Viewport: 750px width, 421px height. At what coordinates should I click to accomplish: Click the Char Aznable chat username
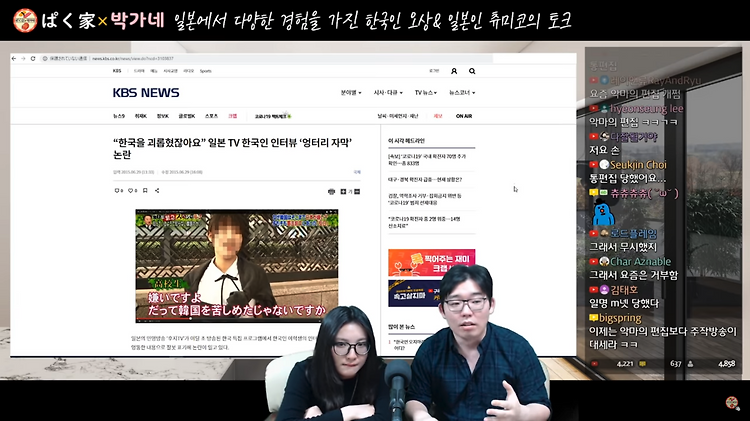point(640,262)
